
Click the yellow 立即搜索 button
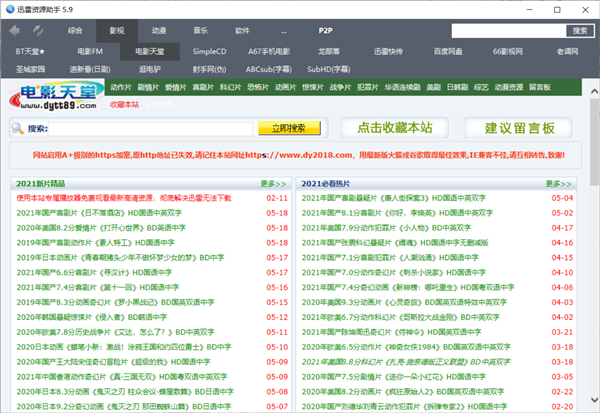(x=289, y=128)
